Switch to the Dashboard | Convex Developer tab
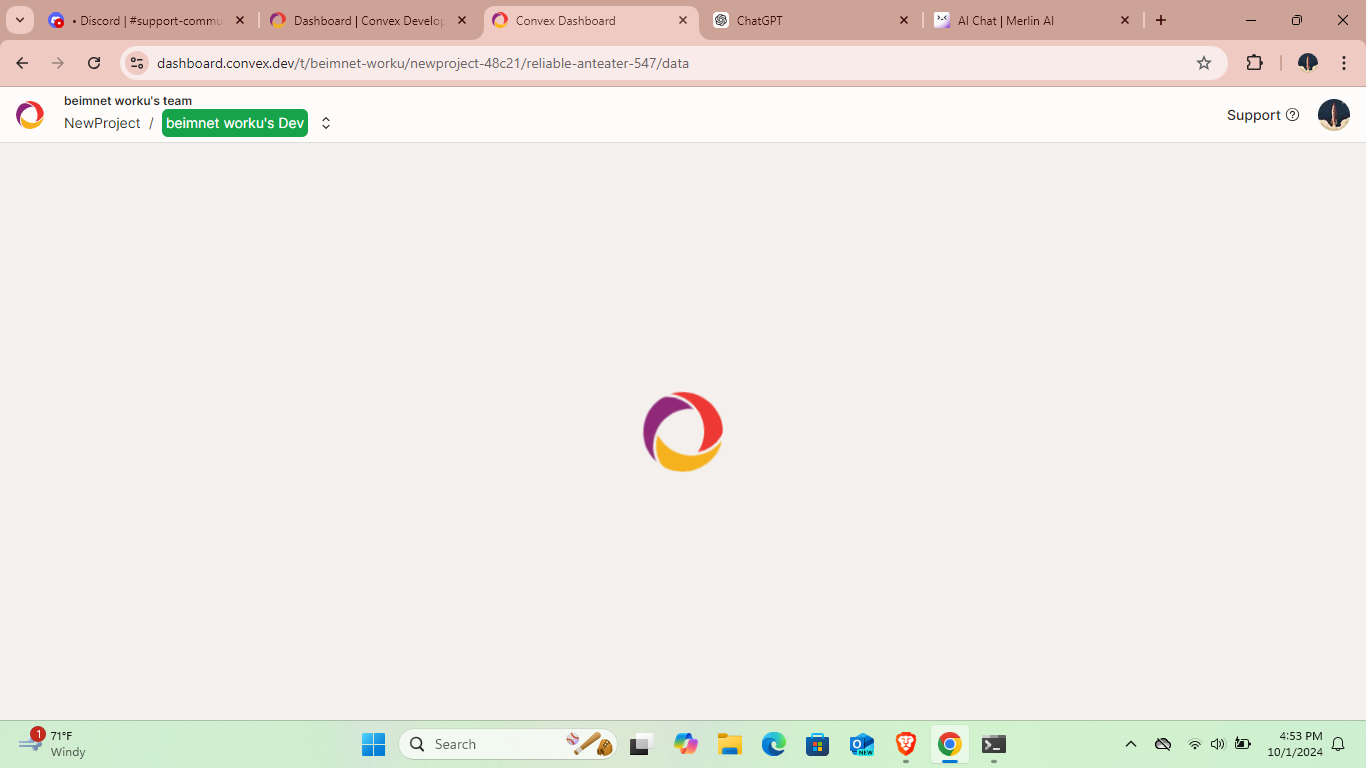Viewport: 1366px width, 768px height. pos(368,20)
